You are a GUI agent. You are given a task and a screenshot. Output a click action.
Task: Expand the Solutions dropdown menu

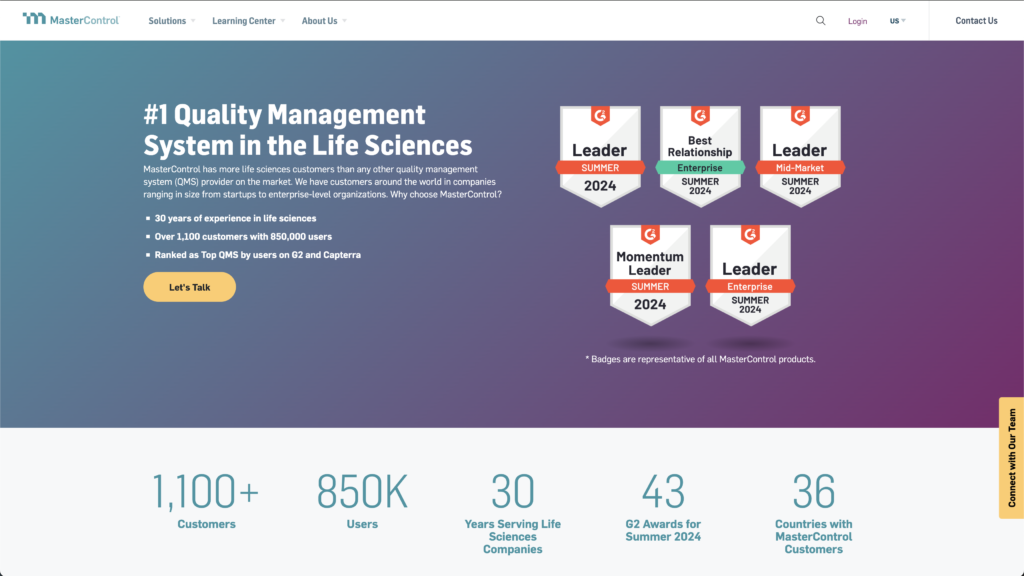point(171,21)
